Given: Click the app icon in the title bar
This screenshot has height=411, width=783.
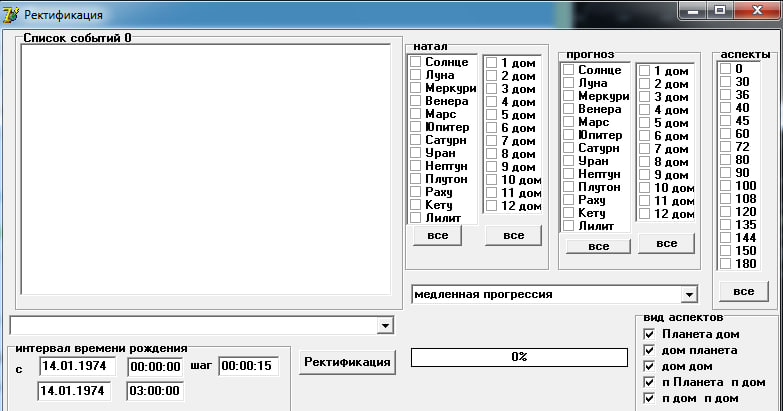Looking at the screenshot, I should point(12,16).
